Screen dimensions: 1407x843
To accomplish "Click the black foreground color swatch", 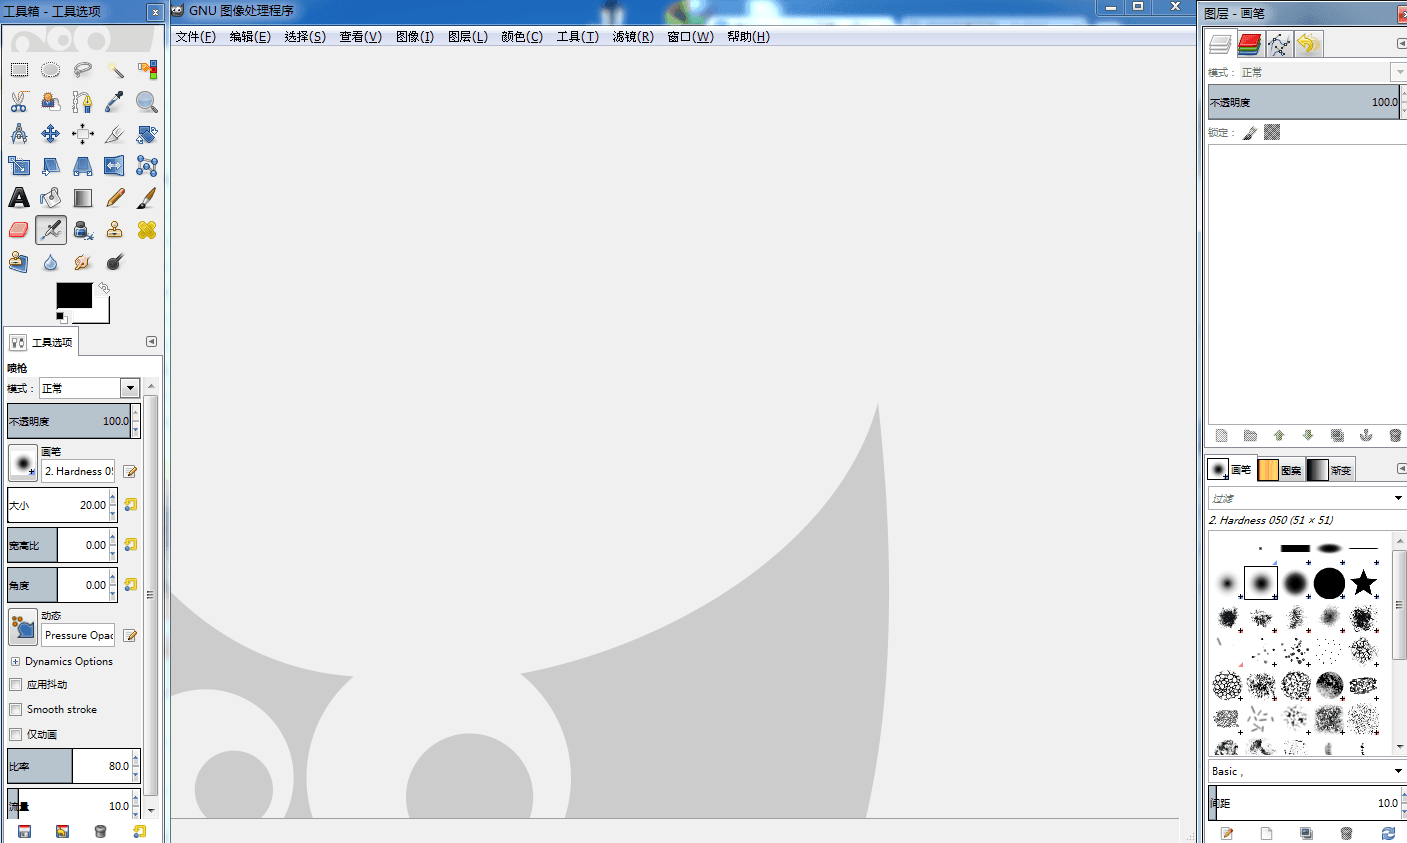I will (x=74, y=295).
